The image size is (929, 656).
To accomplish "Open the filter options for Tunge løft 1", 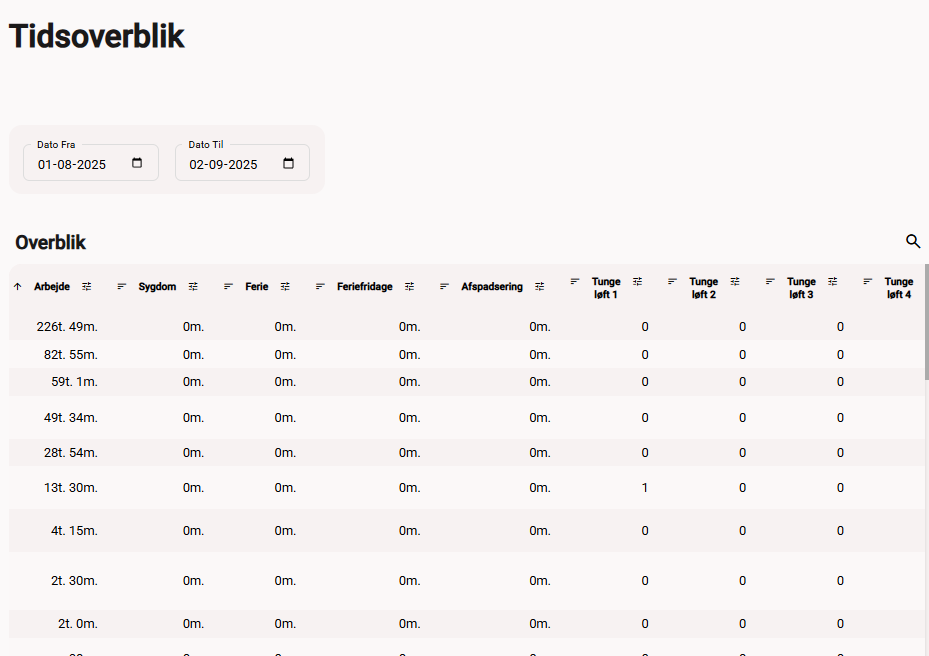I will point(637,282).
